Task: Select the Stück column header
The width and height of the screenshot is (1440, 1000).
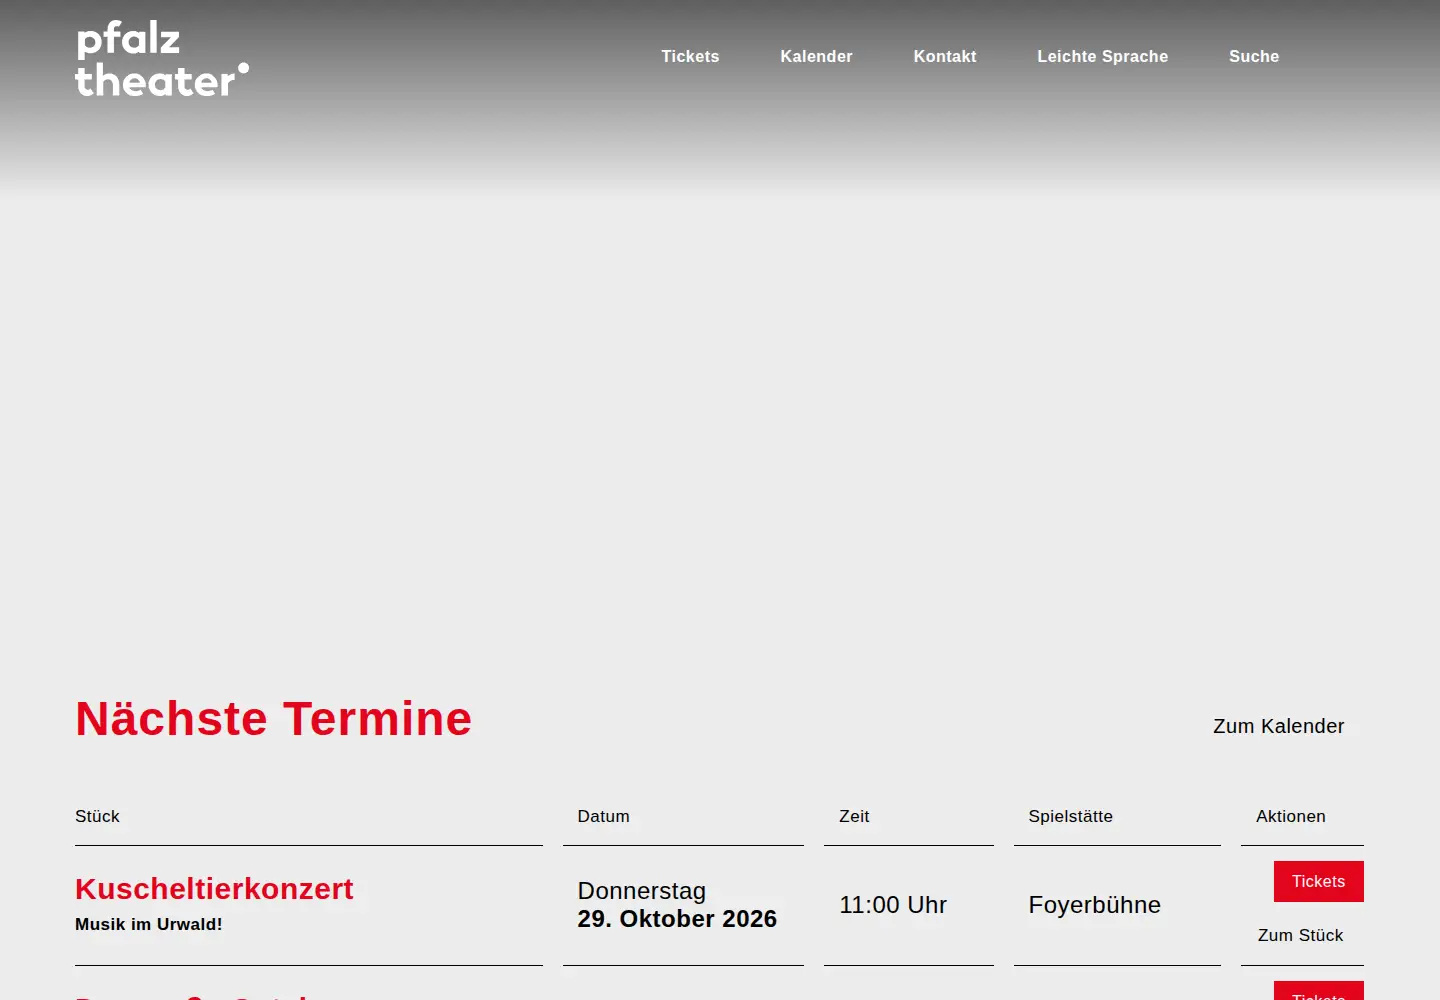Action: pyautogui.click(x=97, y=816)
